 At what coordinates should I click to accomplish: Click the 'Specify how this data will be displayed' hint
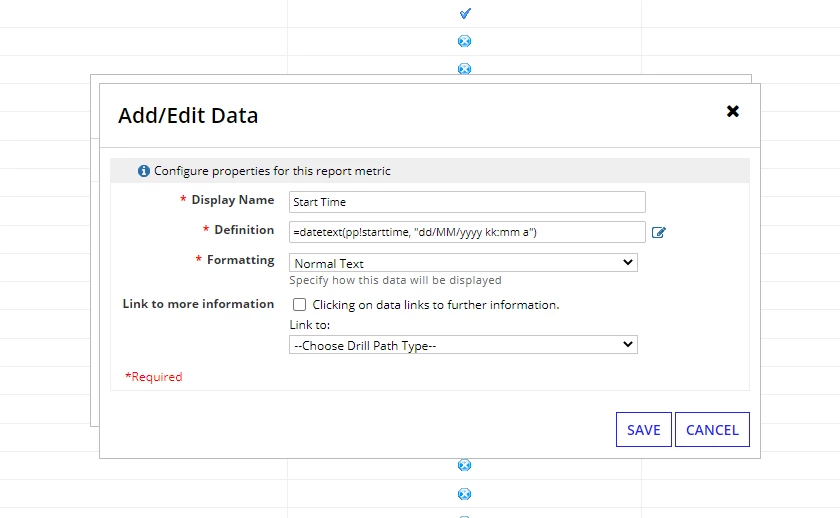395,280
